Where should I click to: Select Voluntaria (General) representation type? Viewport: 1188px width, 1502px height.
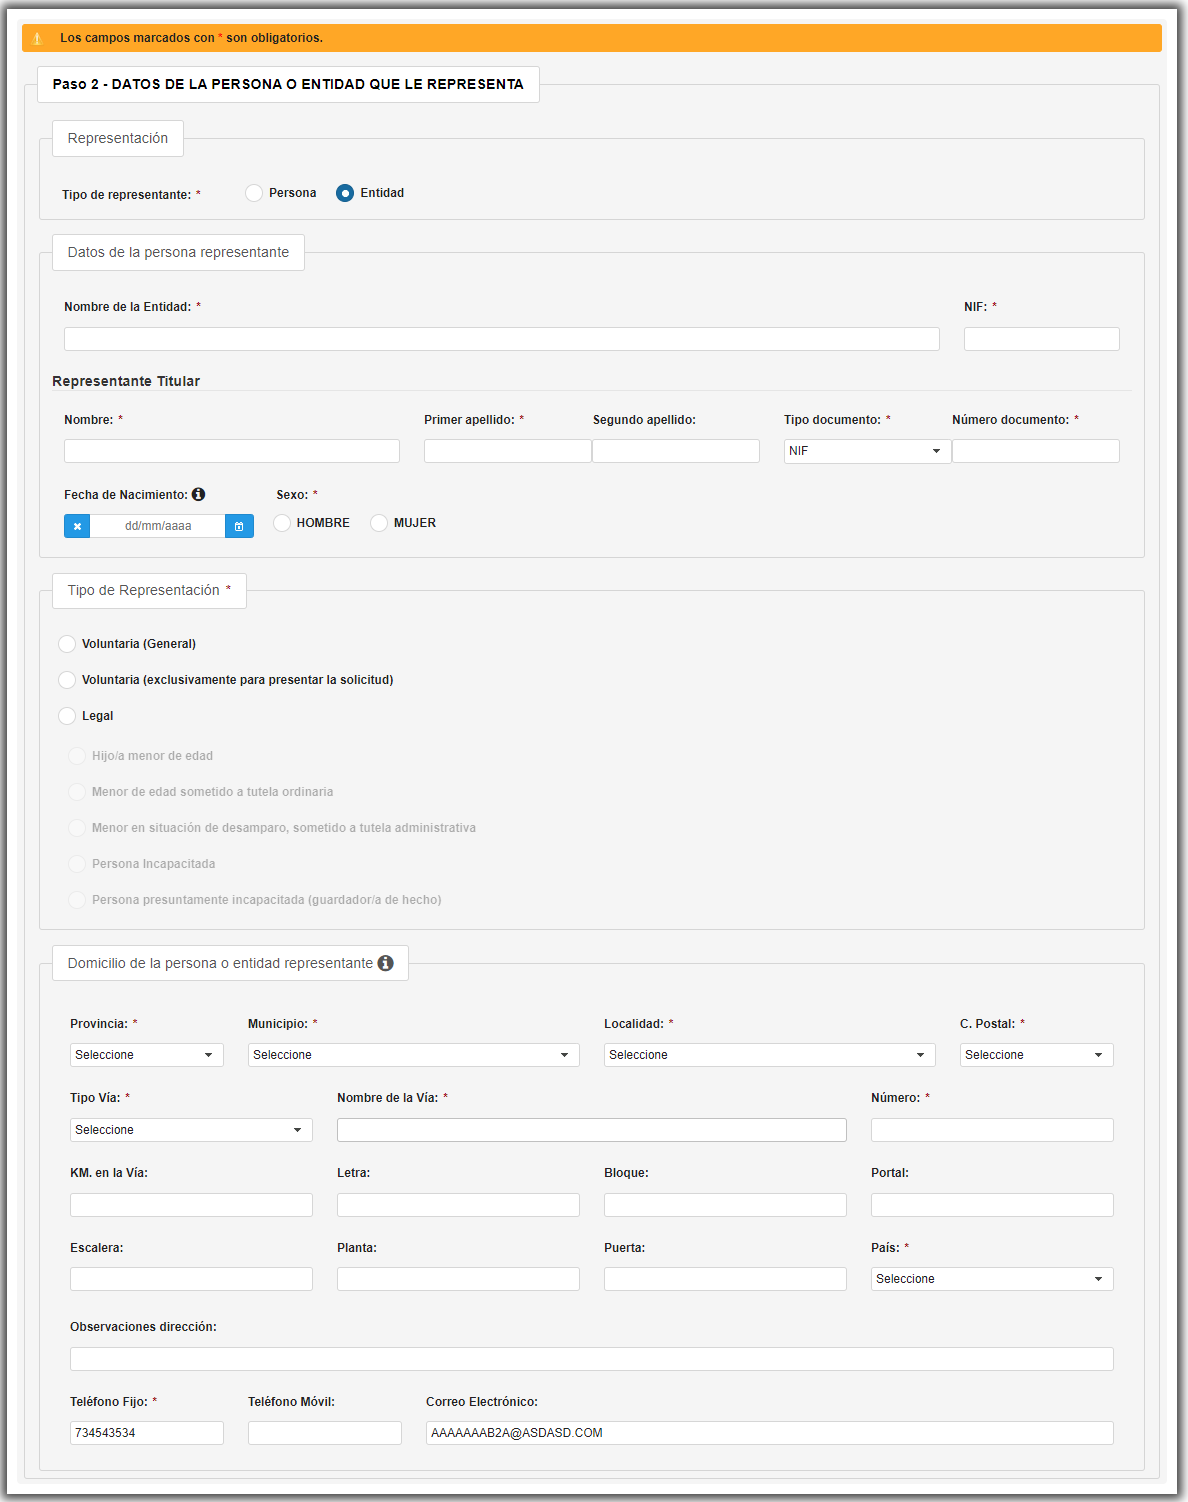click(x=67, y=644)
